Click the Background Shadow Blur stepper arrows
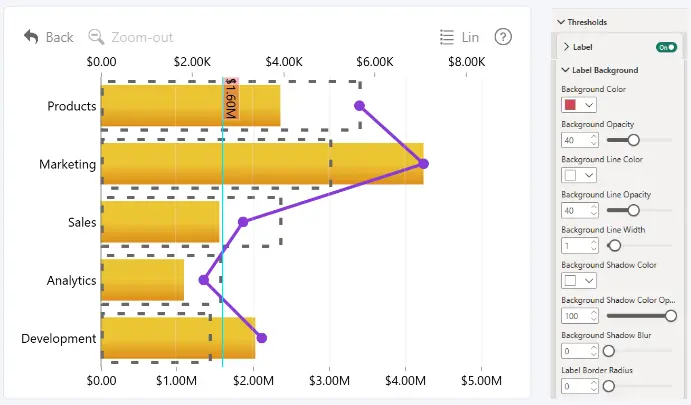The width and height of the screenshot is (691, 405). (x=594, y=351)
